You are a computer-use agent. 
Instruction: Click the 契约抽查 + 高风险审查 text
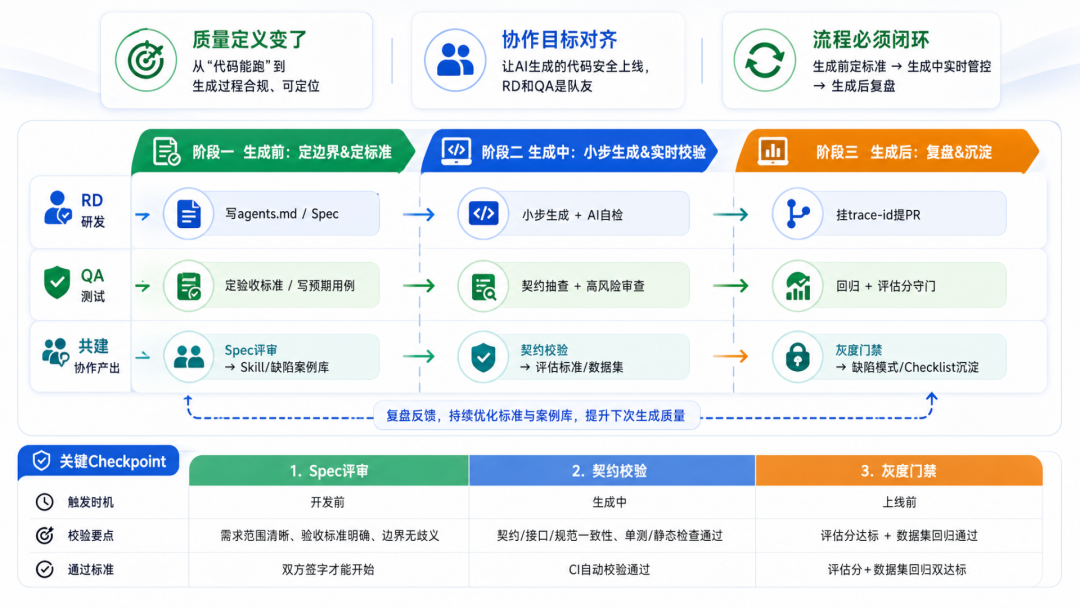point(583,286)
